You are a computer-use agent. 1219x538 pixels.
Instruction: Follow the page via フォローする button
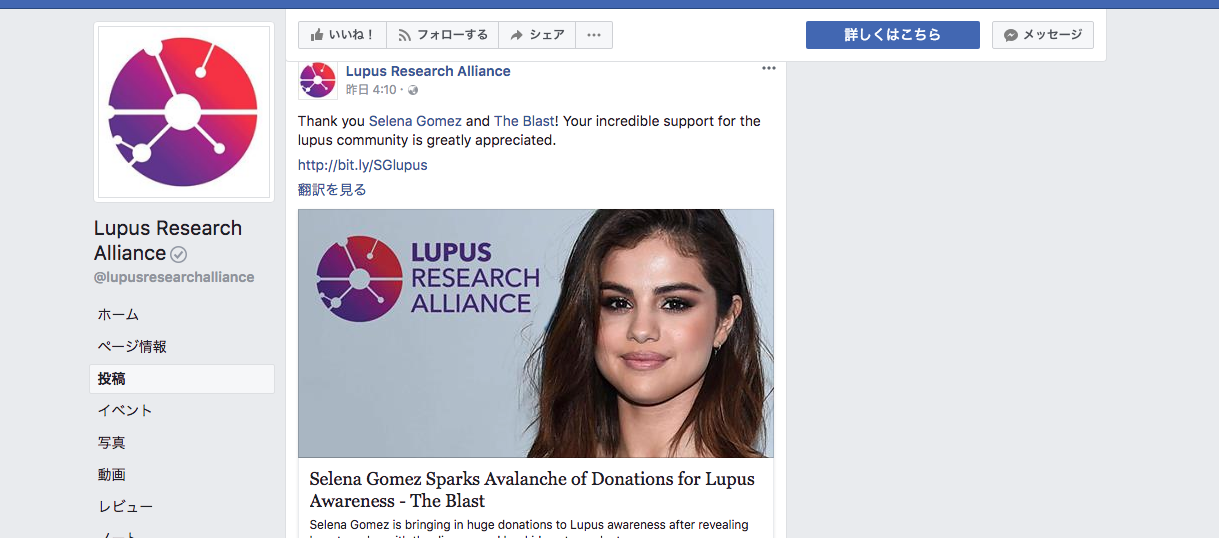[x=443, y=35]
